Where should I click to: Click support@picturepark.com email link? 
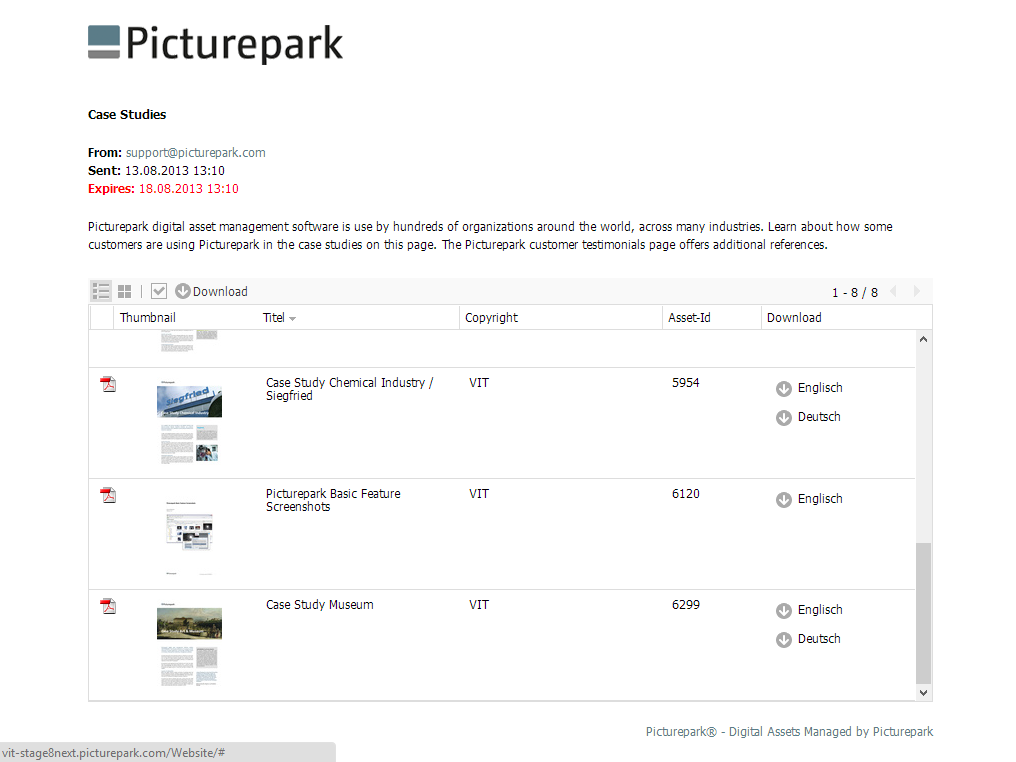pos(196,152)
